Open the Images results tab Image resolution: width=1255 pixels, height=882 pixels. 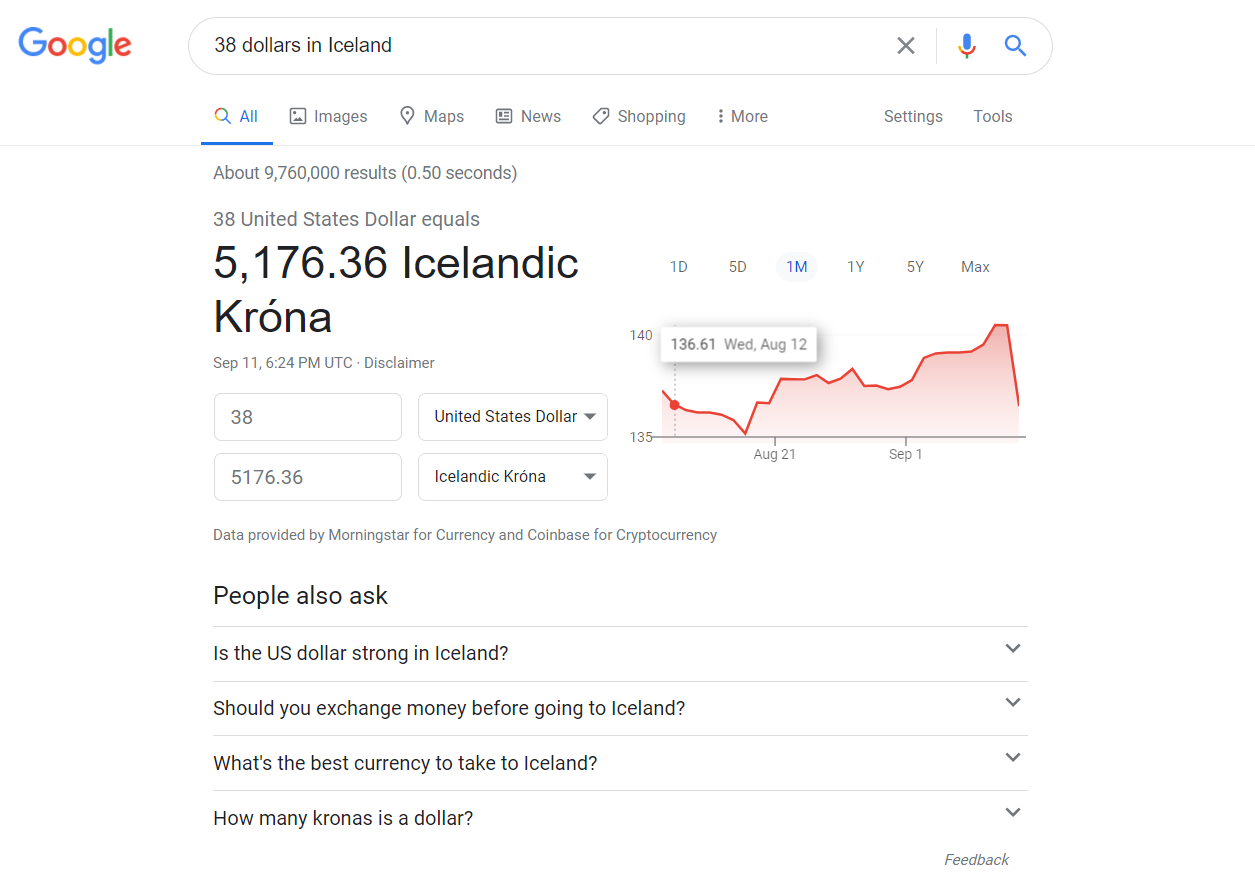click(328, 116)
